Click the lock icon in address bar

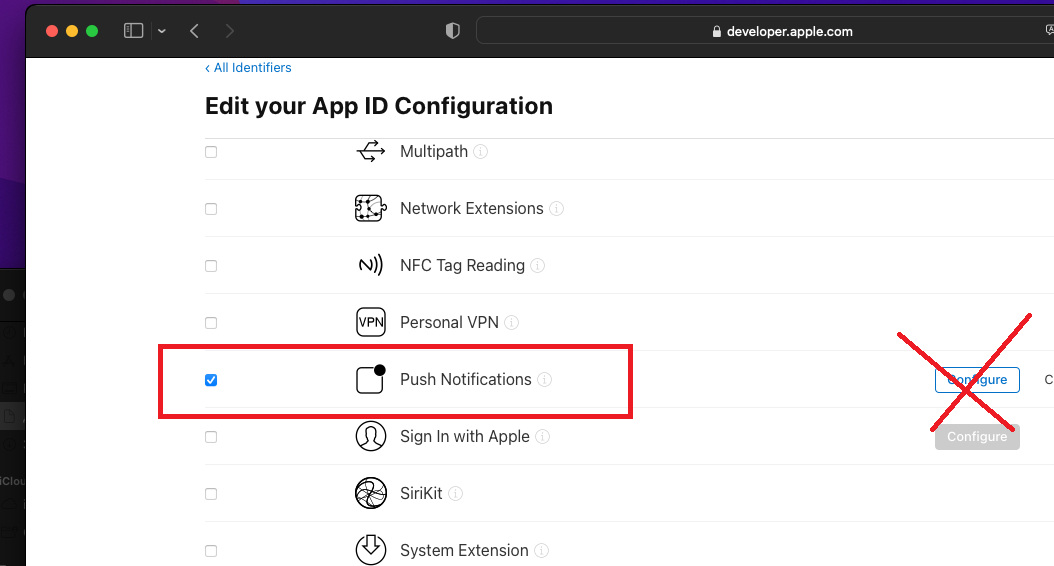click(717, 32)
